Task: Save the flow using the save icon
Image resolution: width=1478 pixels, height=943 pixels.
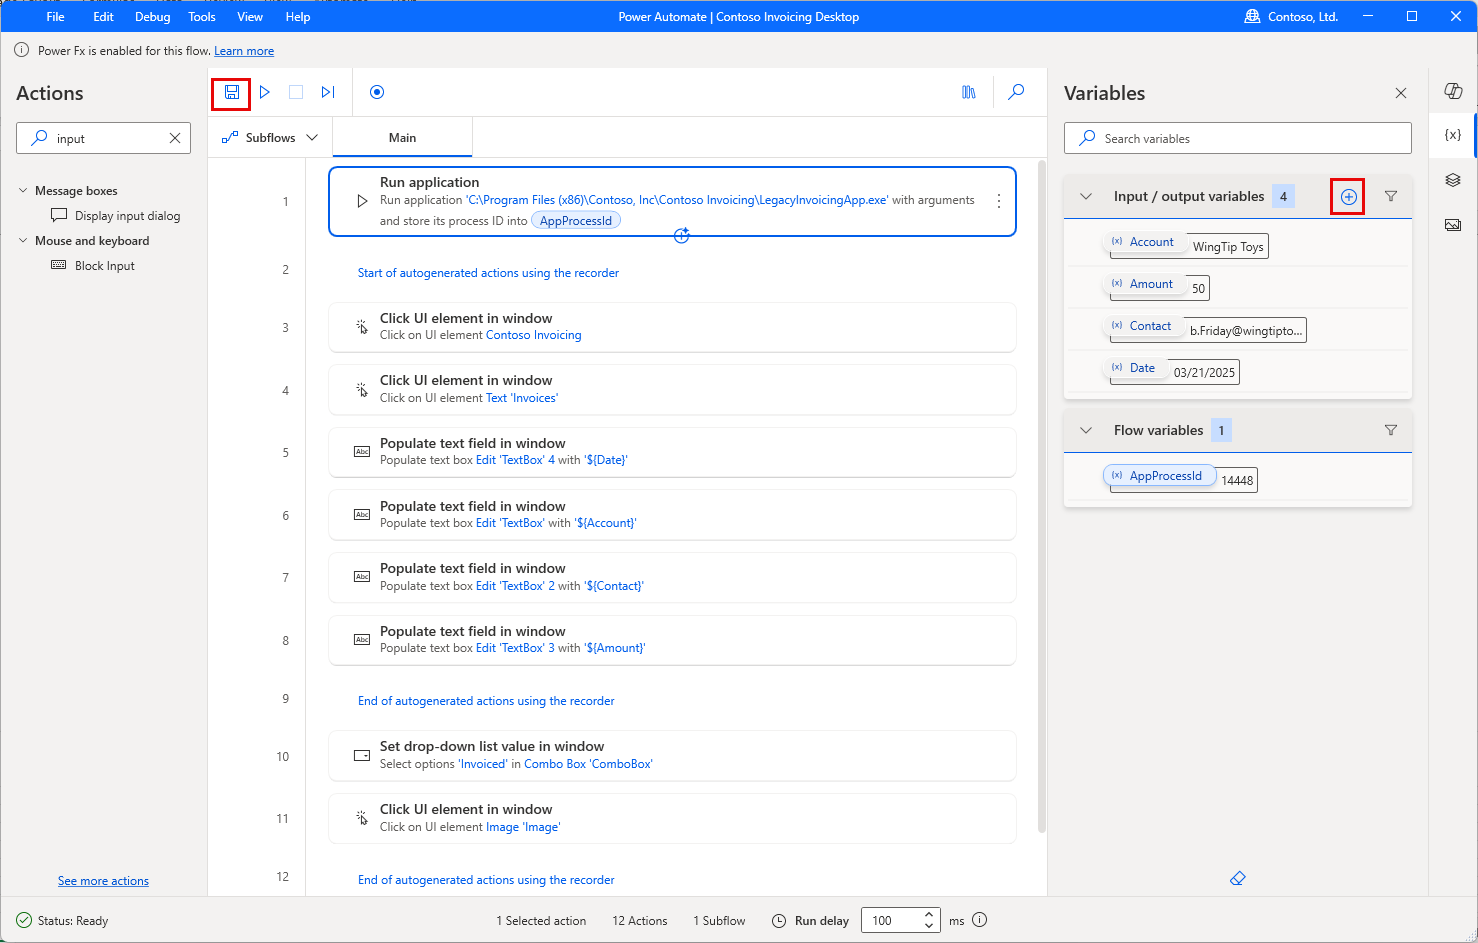Action: (x=231, y=92)
